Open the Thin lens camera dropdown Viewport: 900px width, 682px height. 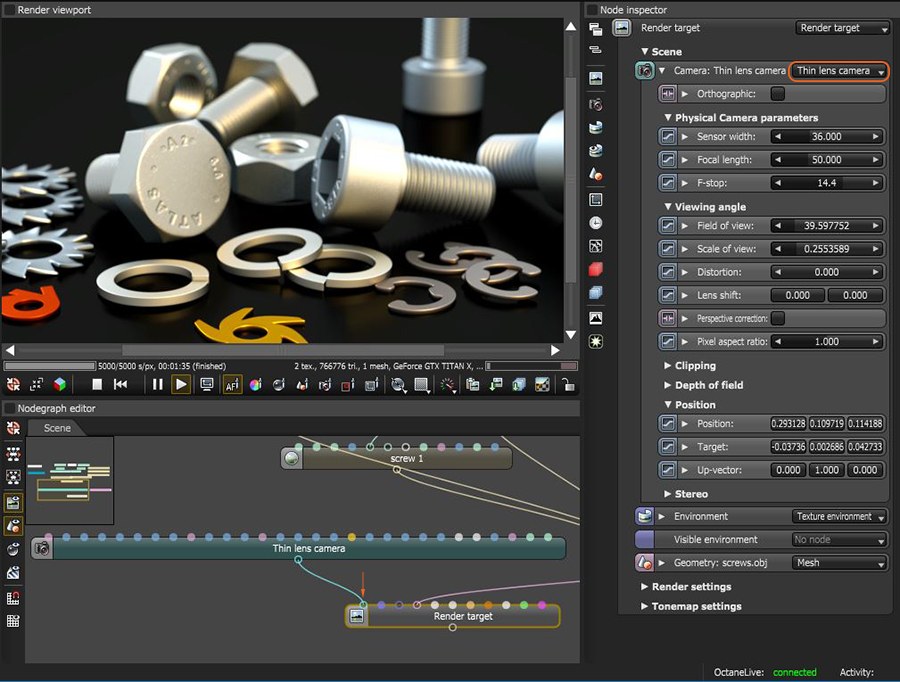[839, 71]
